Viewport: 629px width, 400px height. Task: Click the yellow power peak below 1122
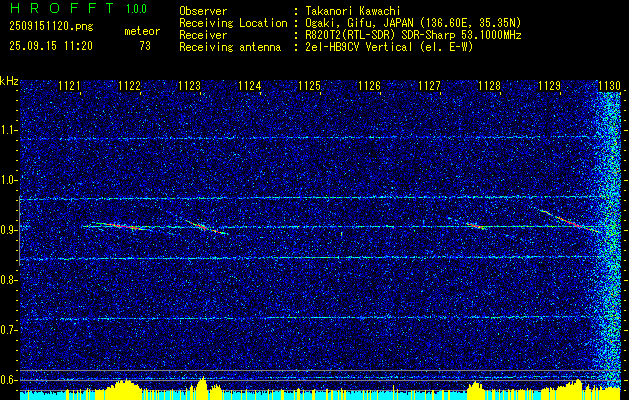click(x=126, y=389)
